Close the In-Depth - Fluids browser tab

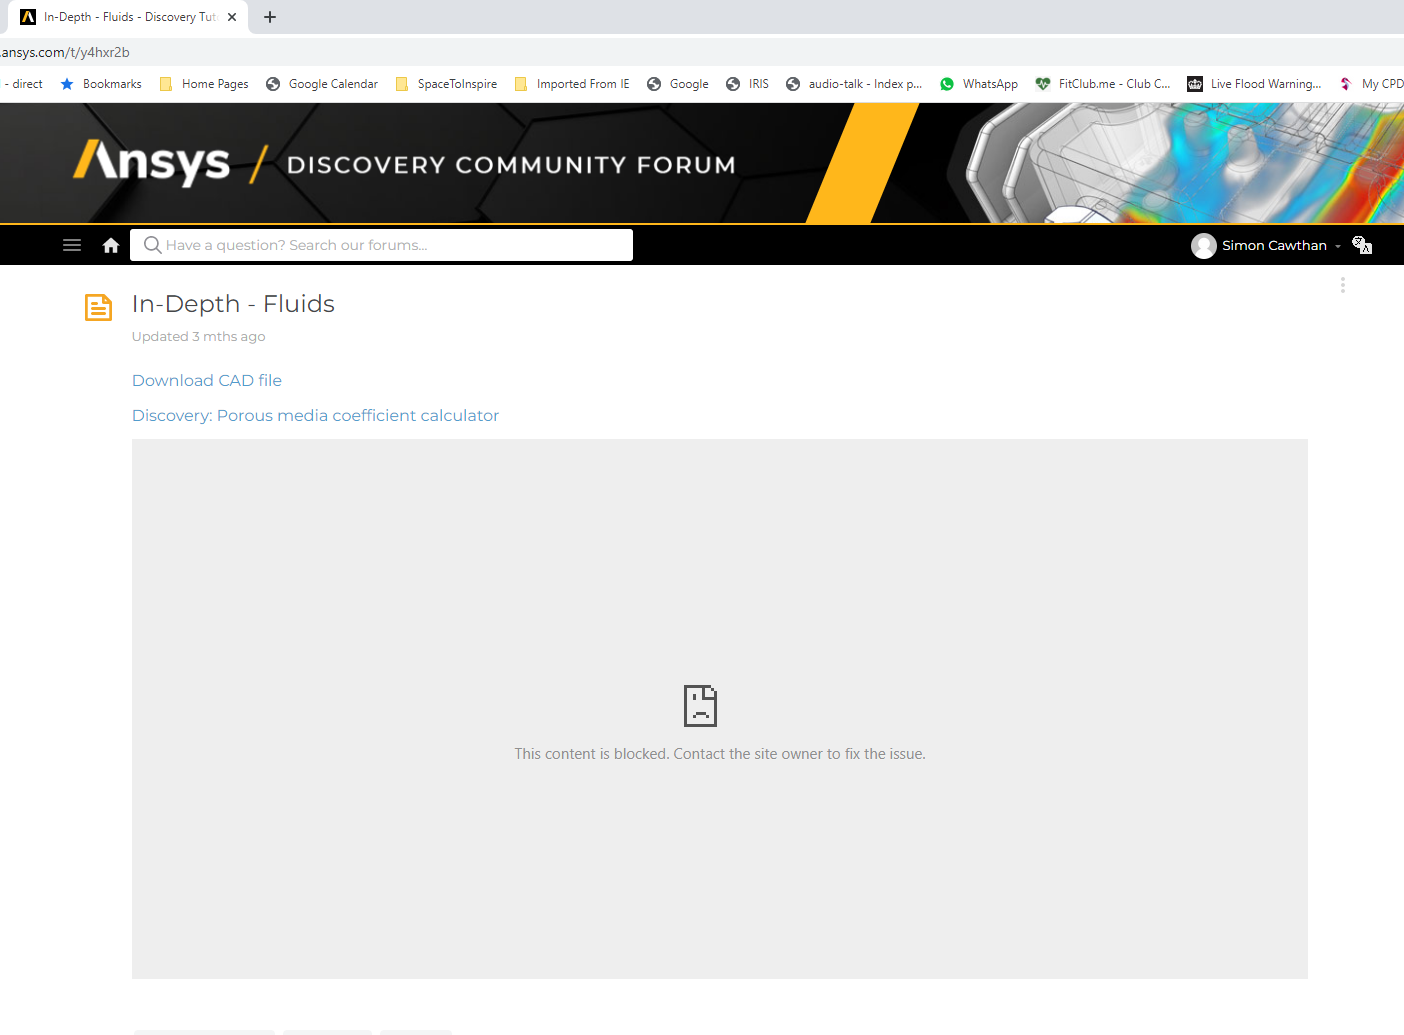[232, 17]
